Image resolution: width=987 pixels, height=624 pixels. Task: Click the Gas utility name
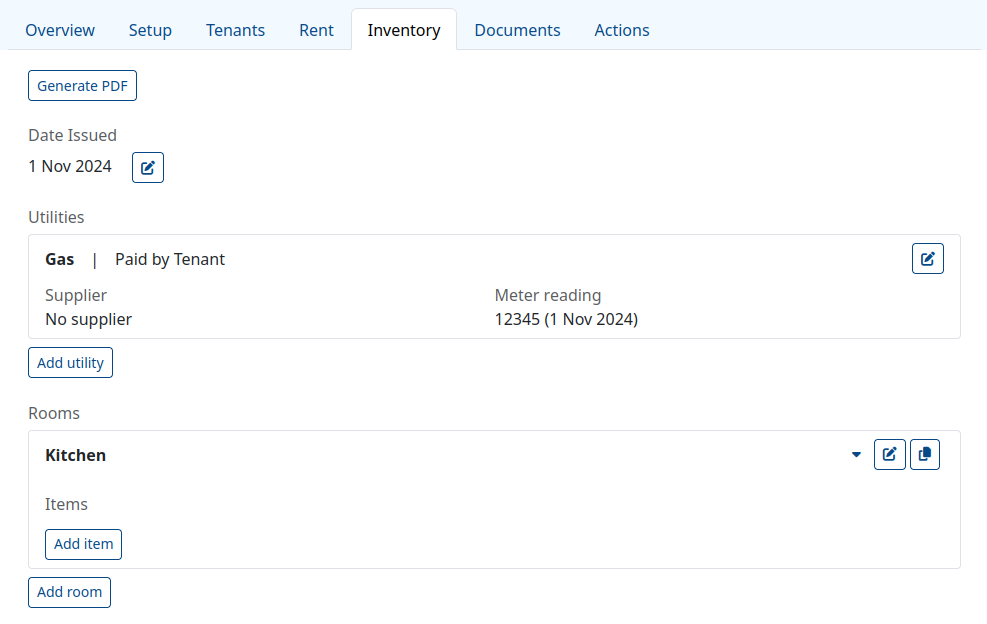[60, 259]
